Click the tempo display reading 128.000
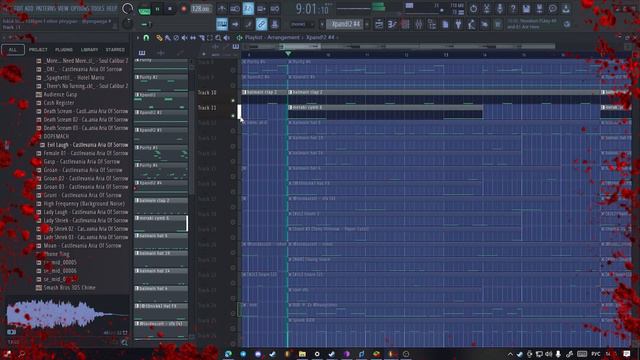Screen dimensions: 640x360 coord(201,9)
